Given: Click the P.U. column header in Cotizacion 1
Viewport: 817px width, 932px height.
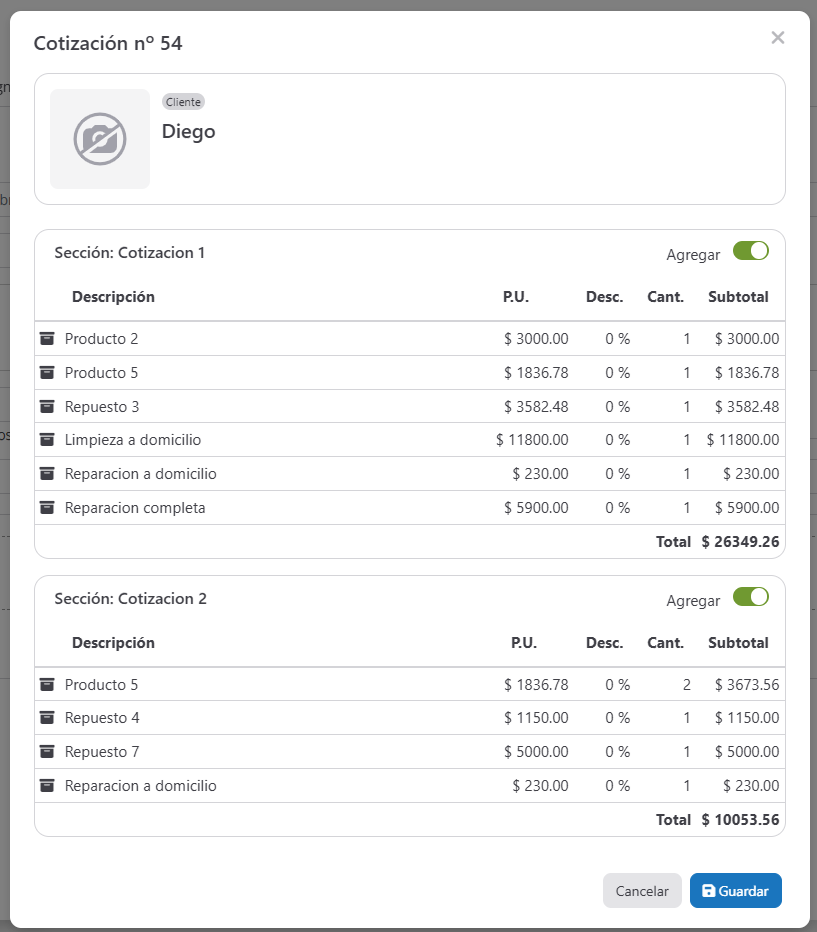Looking at the screenshot, I should (515, 297).
